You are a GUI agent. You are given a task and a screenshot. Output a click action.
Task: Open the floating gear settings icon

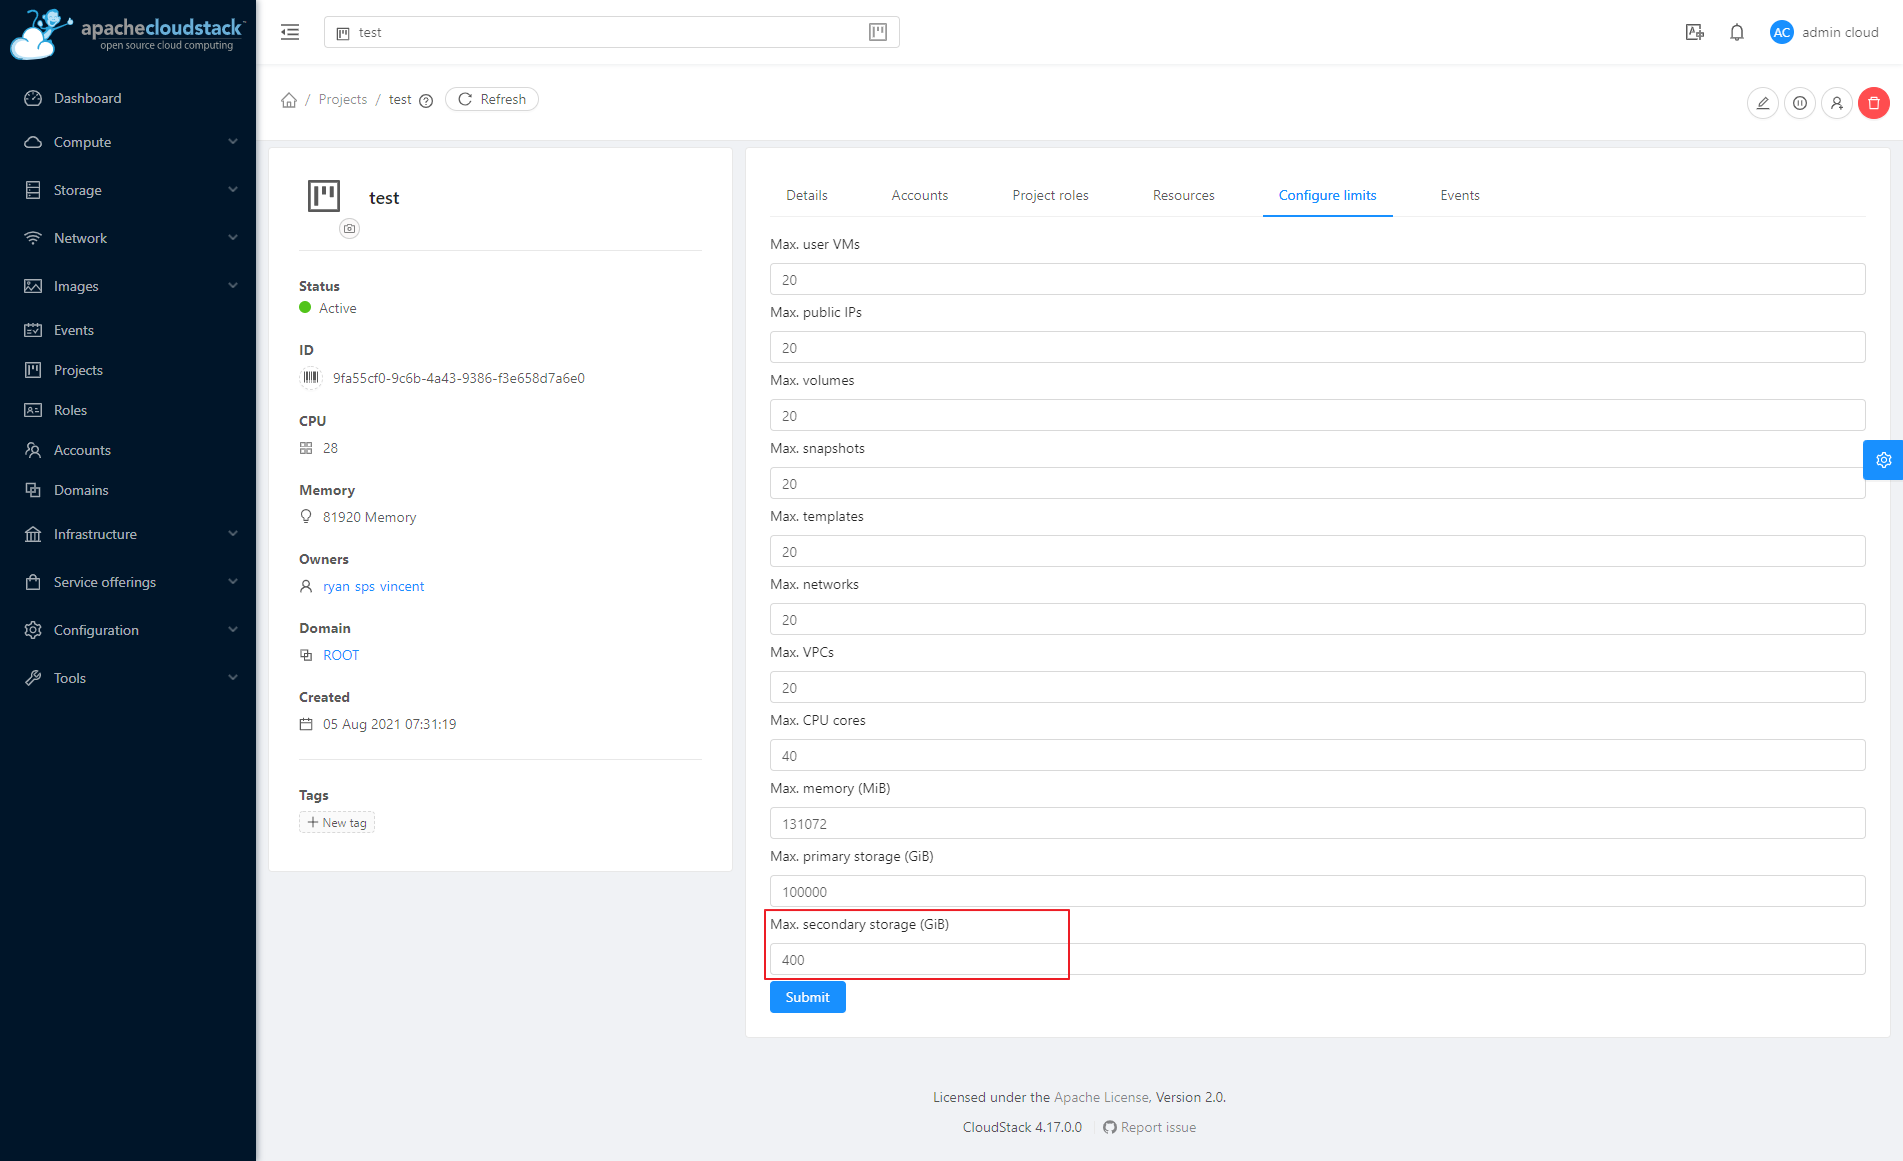tap(1884, 460)
